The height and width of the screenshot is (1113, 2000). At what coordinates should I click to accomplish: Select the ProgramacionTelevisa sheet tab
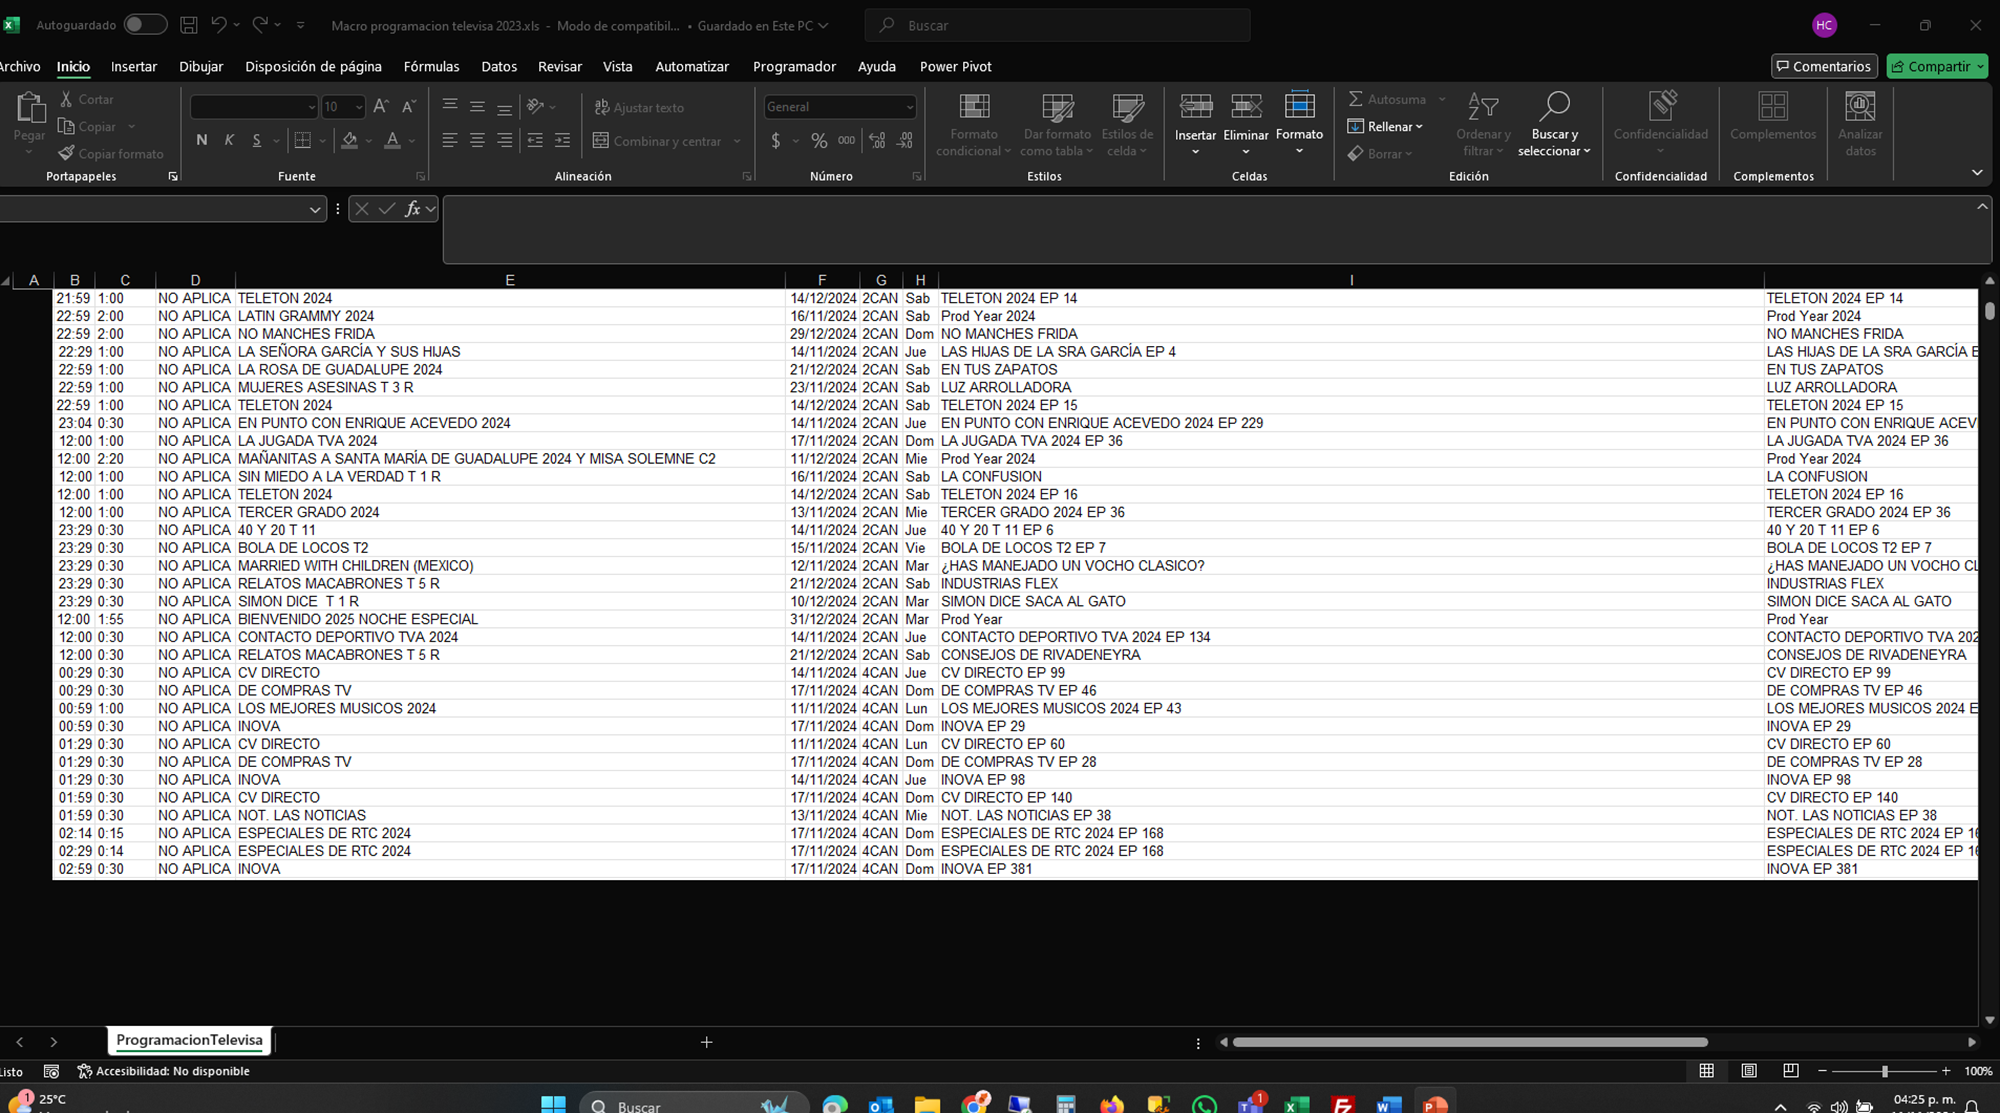(x=189, y=1040)
